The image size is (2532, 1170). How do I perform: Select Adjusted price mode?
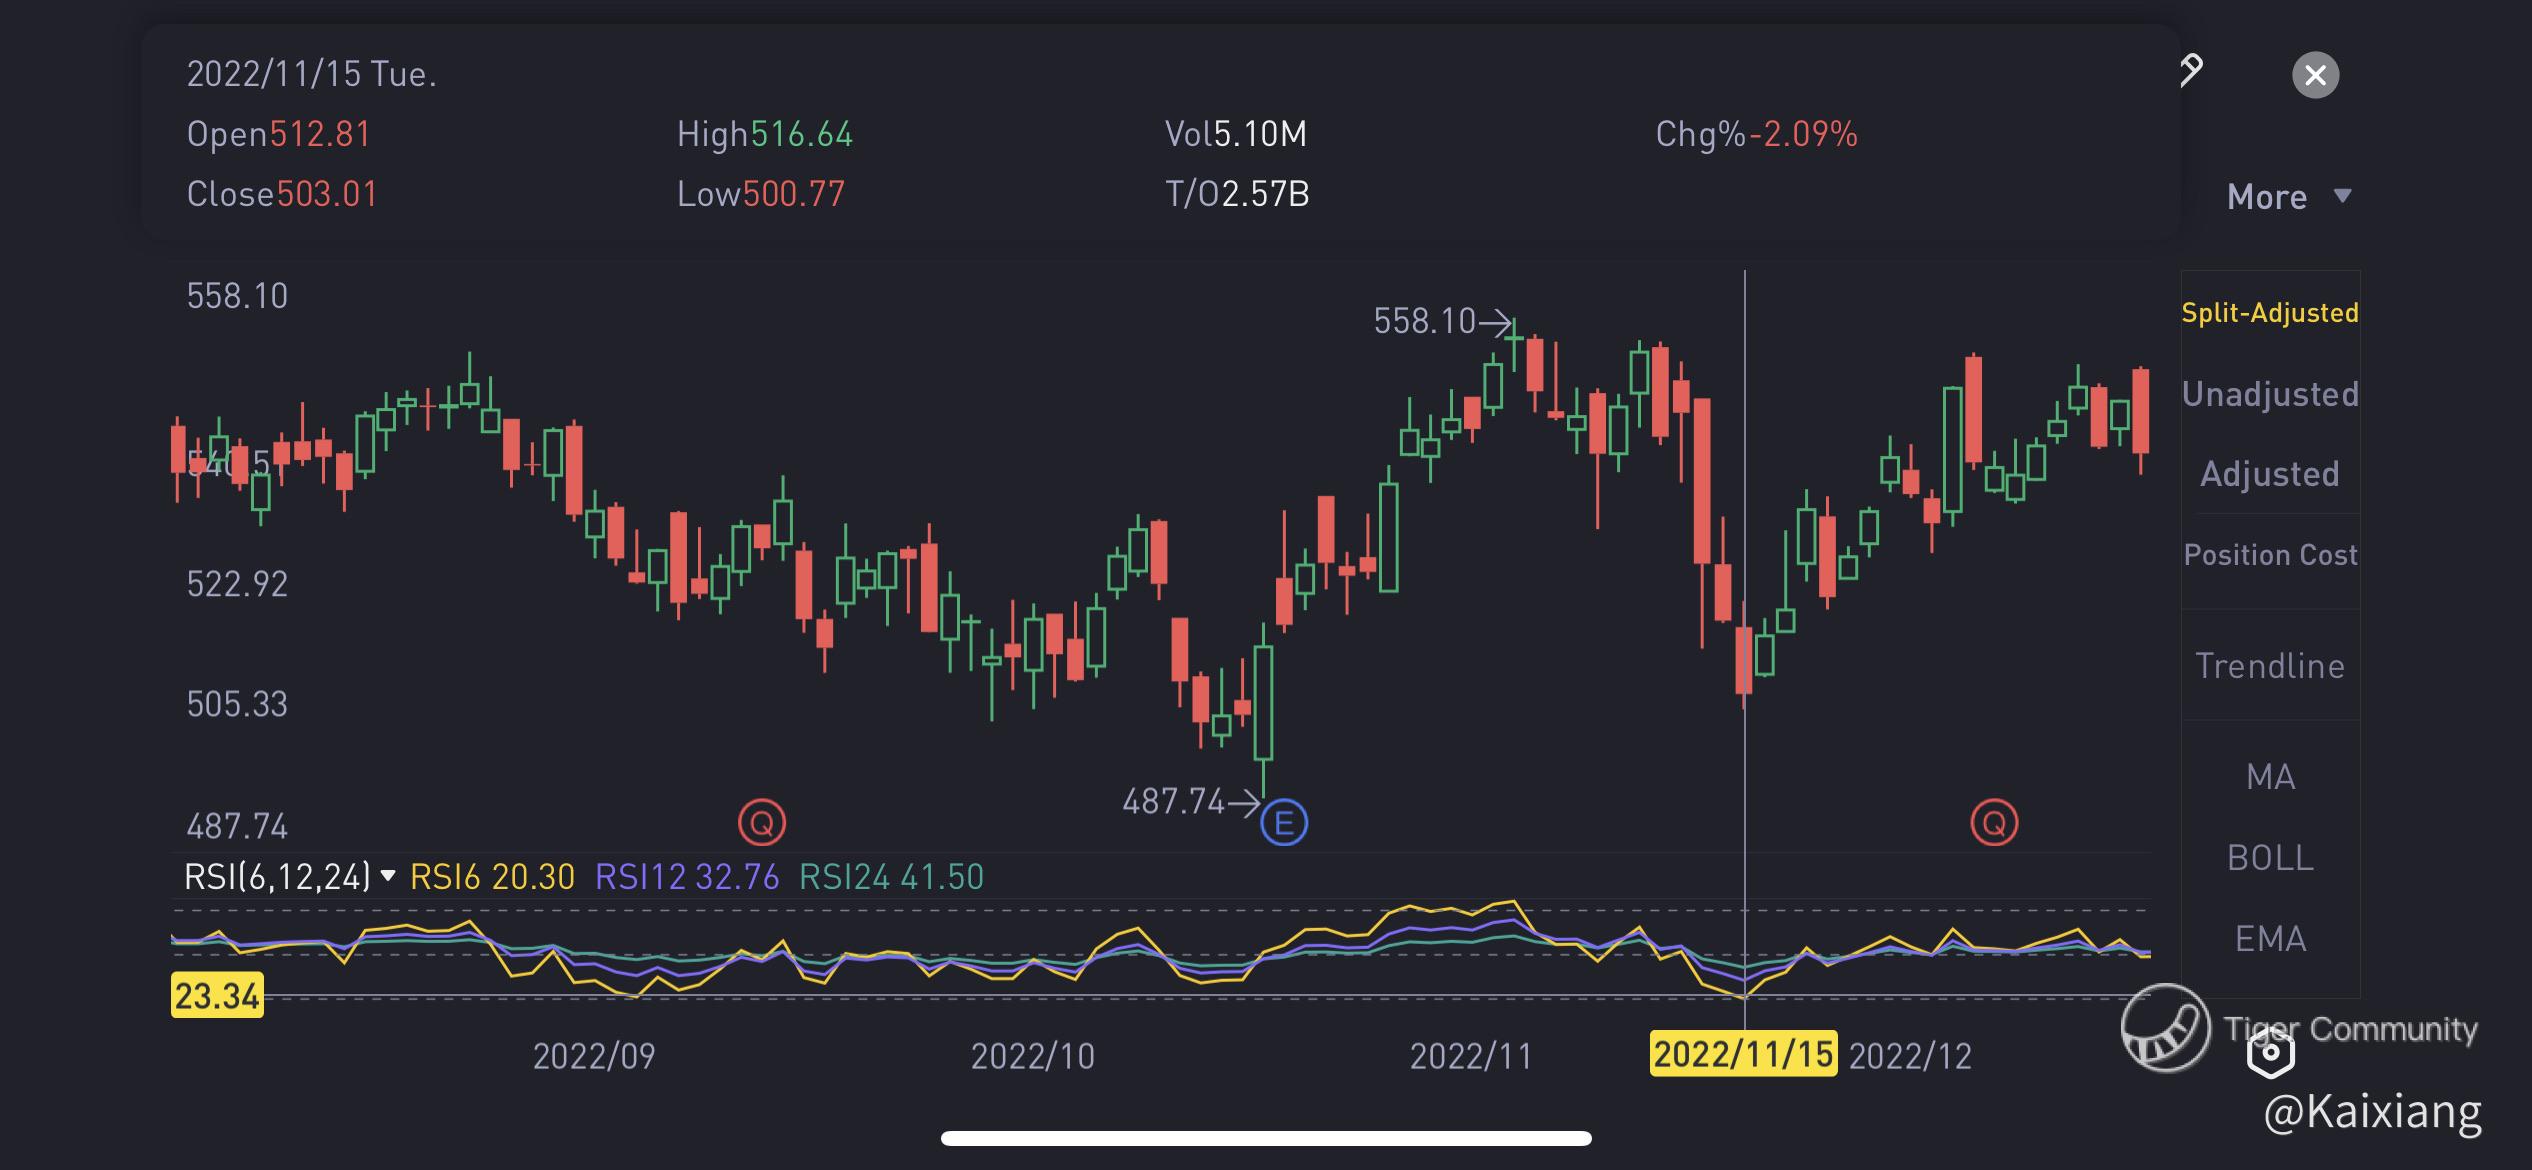coord(2270,474)
